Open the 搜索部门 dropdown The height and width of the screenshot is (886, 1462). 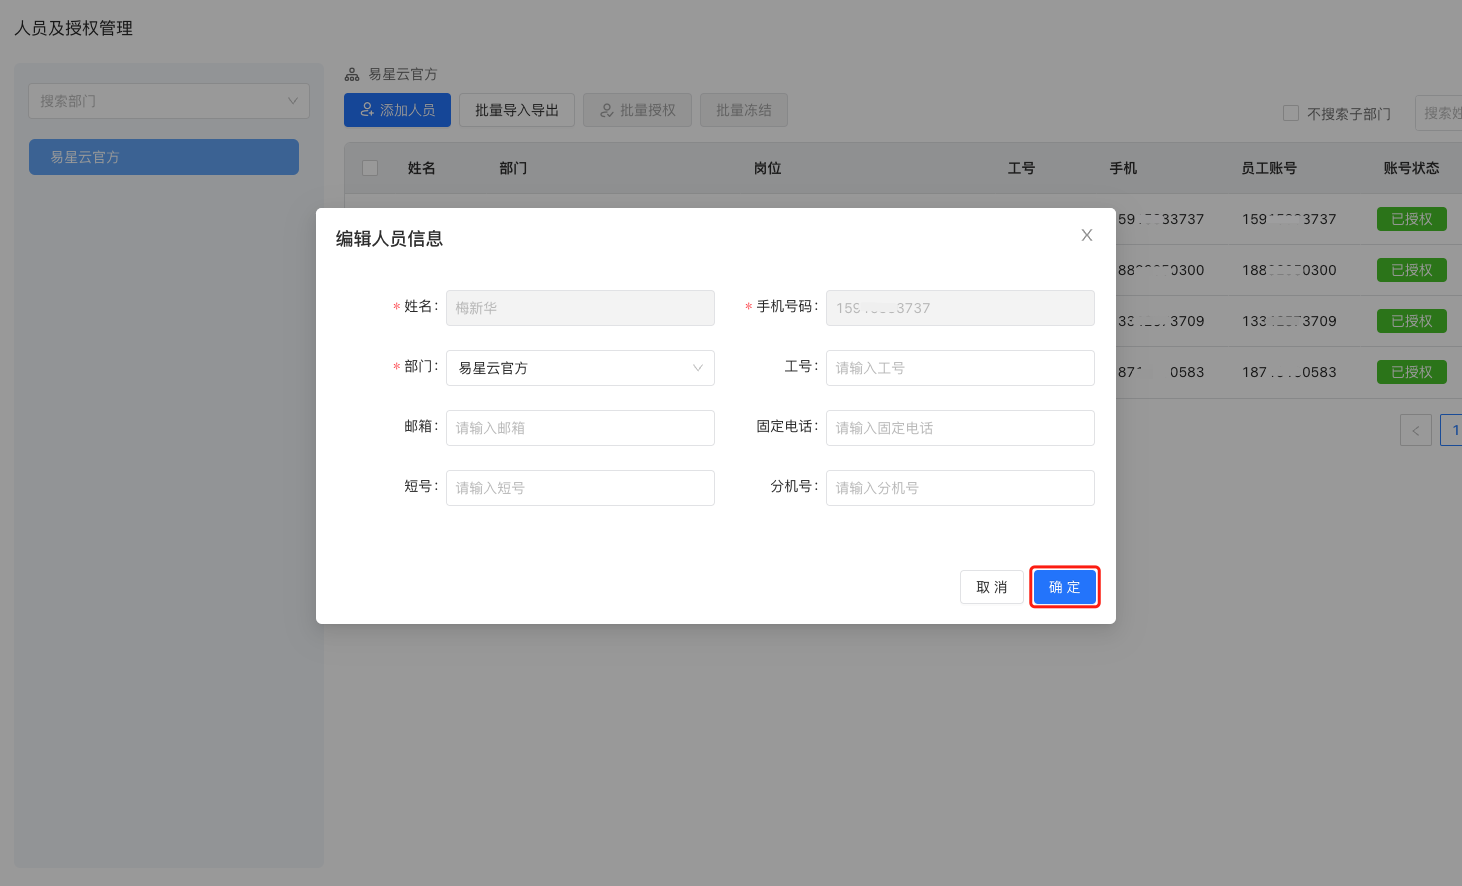click(169, 101)
